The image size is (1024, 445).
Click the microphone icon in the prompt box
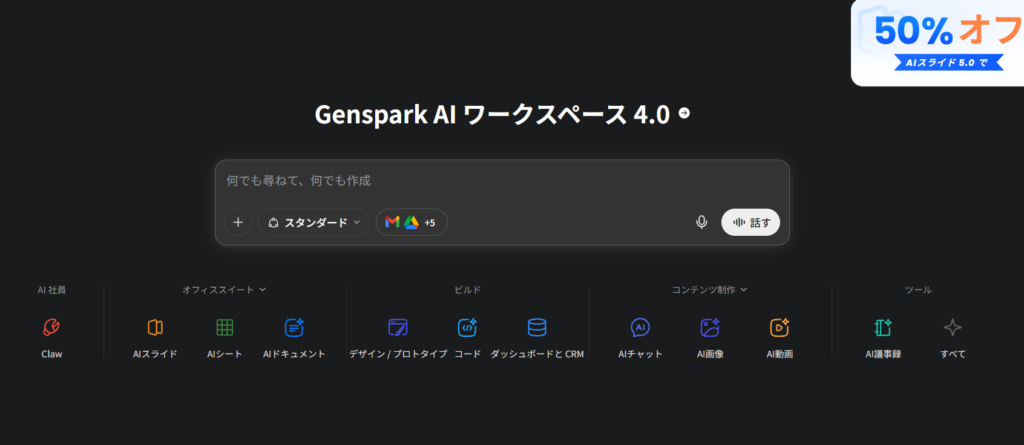(701, 222)
